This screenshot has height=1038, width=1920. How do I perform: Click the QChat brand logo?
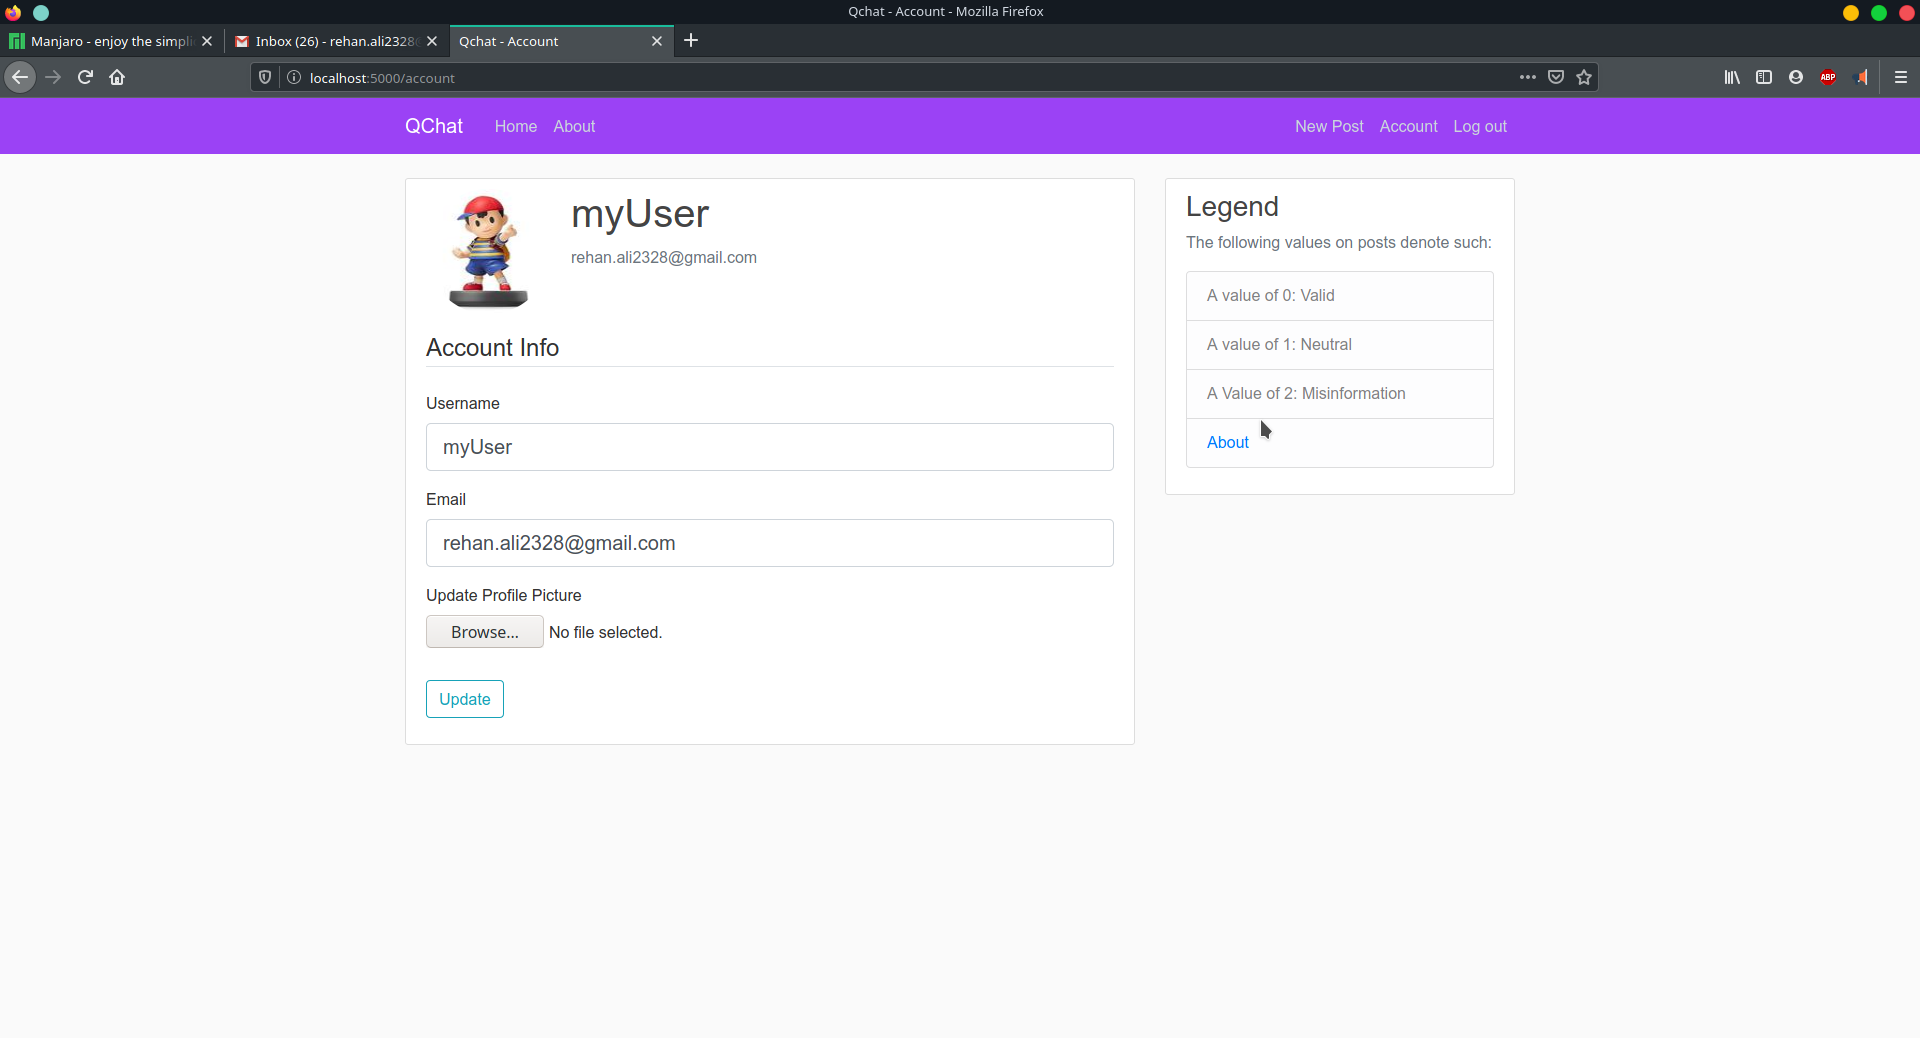[x=434, y=126]
